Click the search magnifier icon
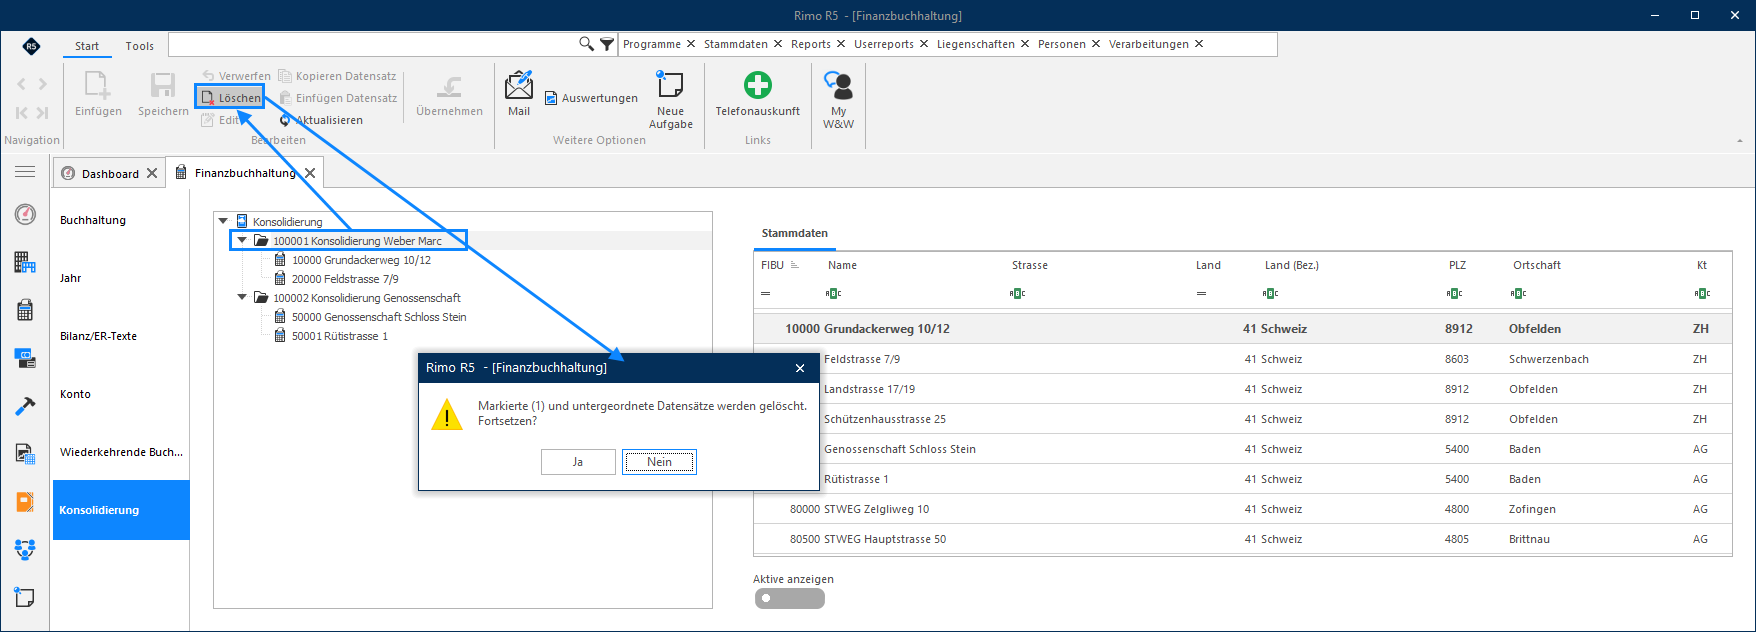This screenshot has height=632, width=1756. tap(586, 44)
